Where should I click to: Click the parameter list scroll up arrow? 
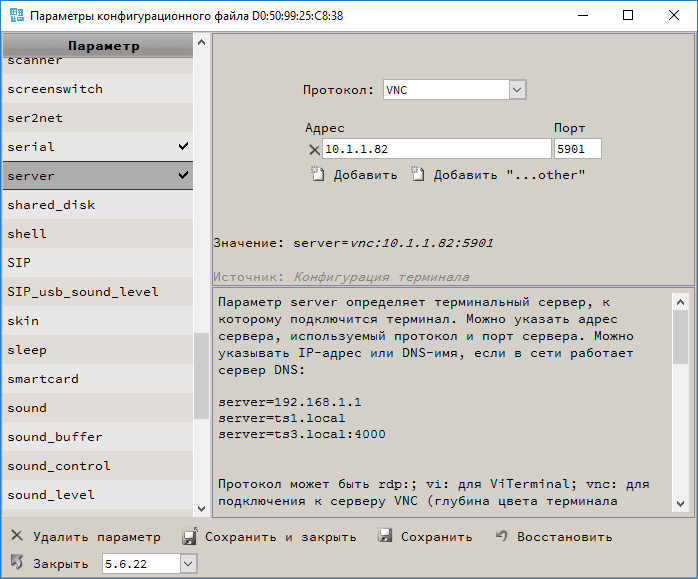click(202, 43)
